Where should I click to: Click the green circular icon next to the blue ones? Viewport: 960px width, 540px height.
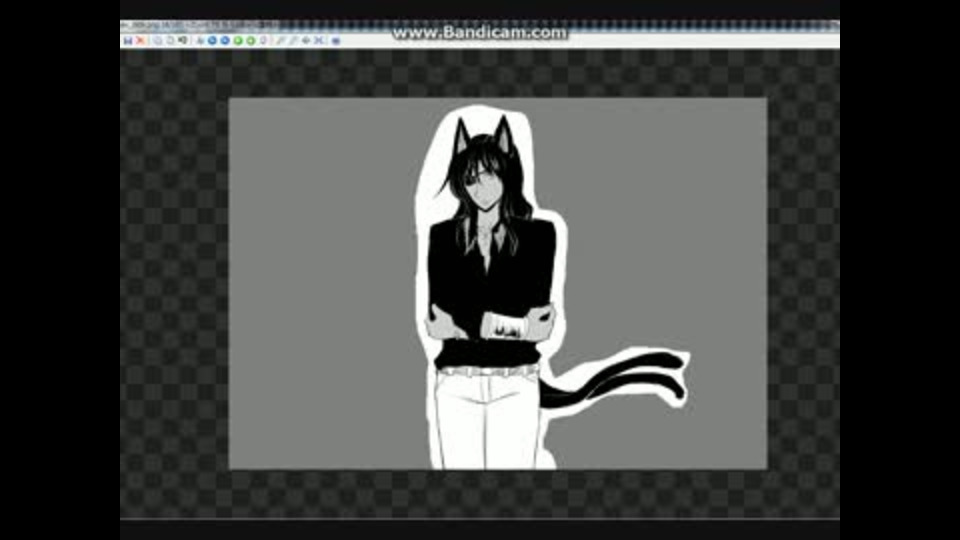(238, 40)
